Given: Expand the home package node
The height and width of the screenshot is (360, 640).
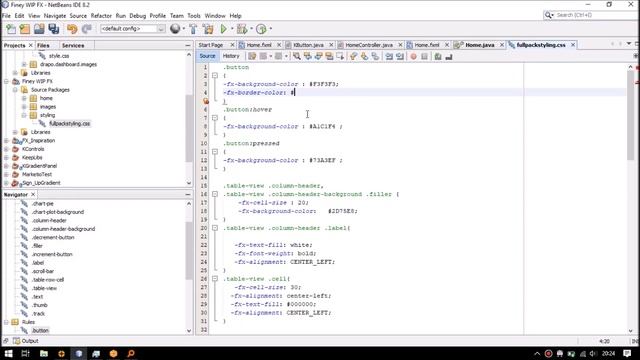Looking at the screenshot, I should click(24, 98).
